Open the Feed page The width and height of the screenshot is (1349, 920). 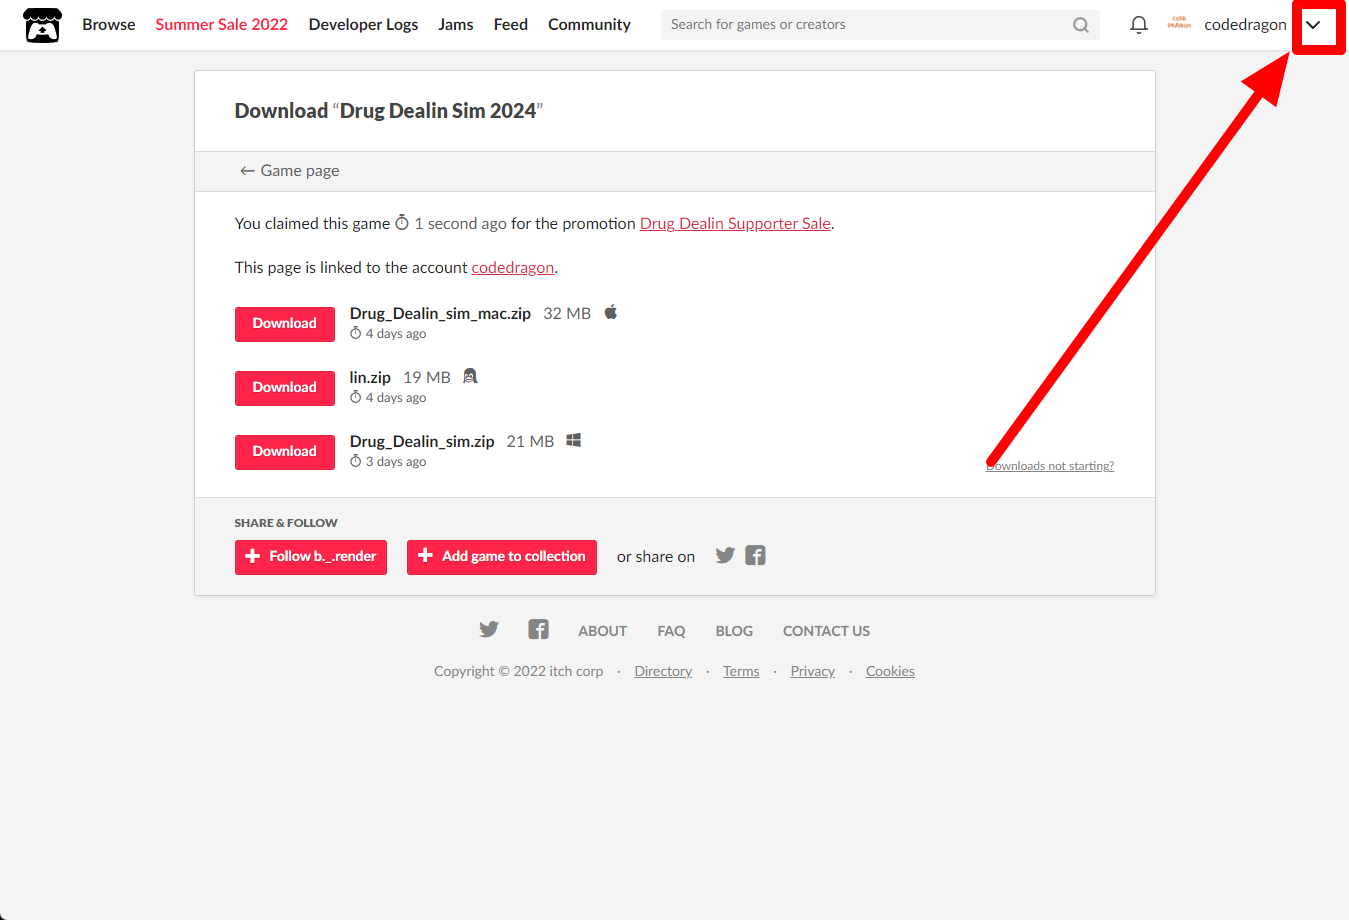point(510,25)
